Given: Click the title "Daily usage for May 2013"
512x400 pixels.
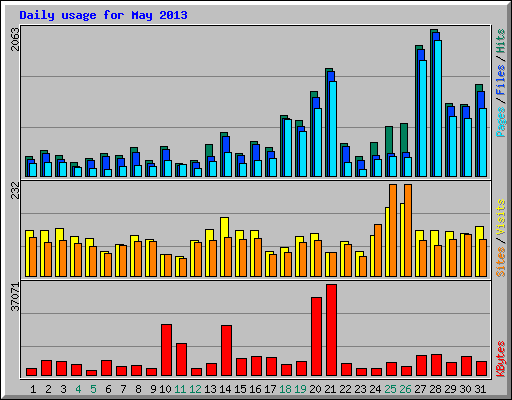Looking at the screenshot, I should pyautogui.click(x=103, y=15).
